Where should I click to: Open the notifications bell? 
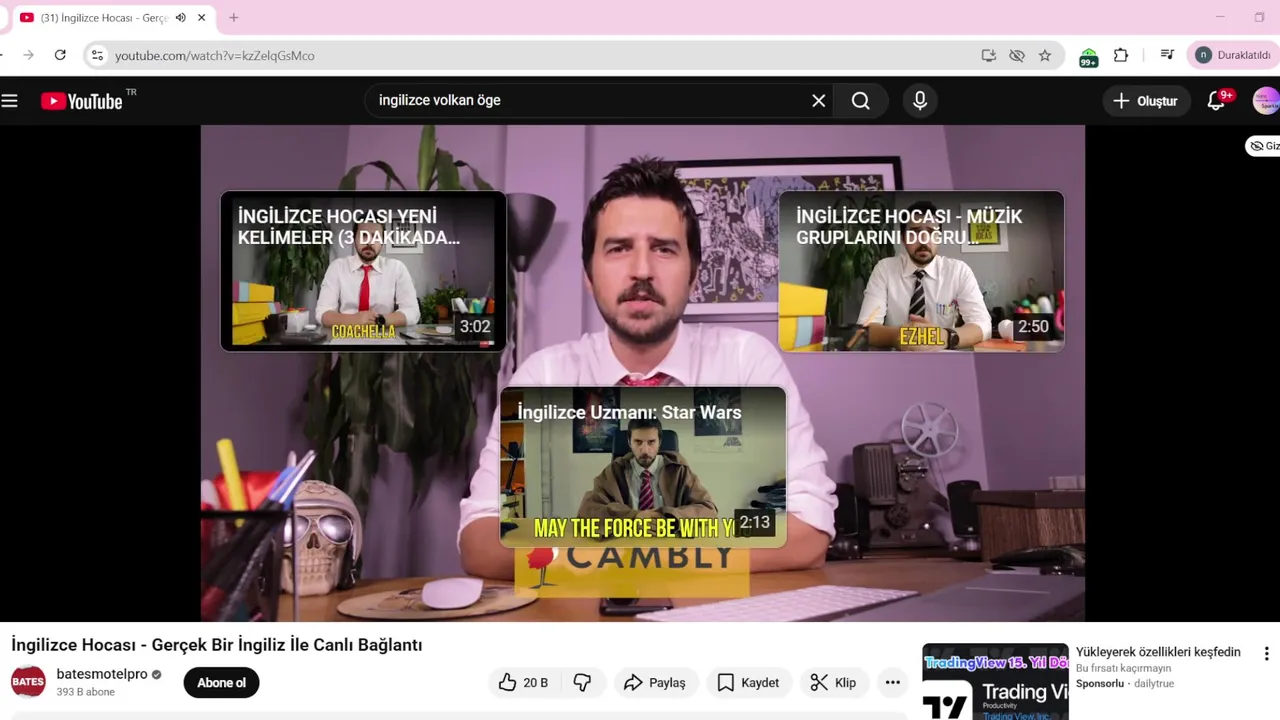click(1217, 100)
